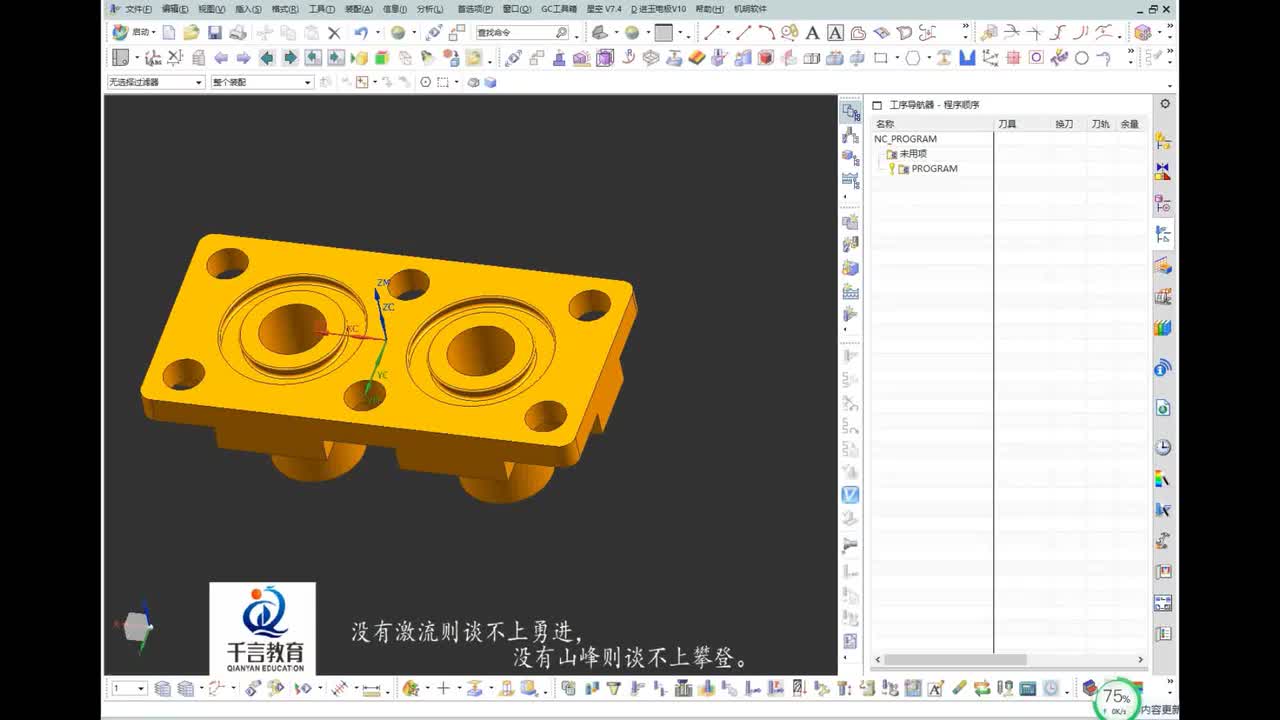Click the 刀轨 column header
Screen dimensions: 1280x720
(1100, 124)
